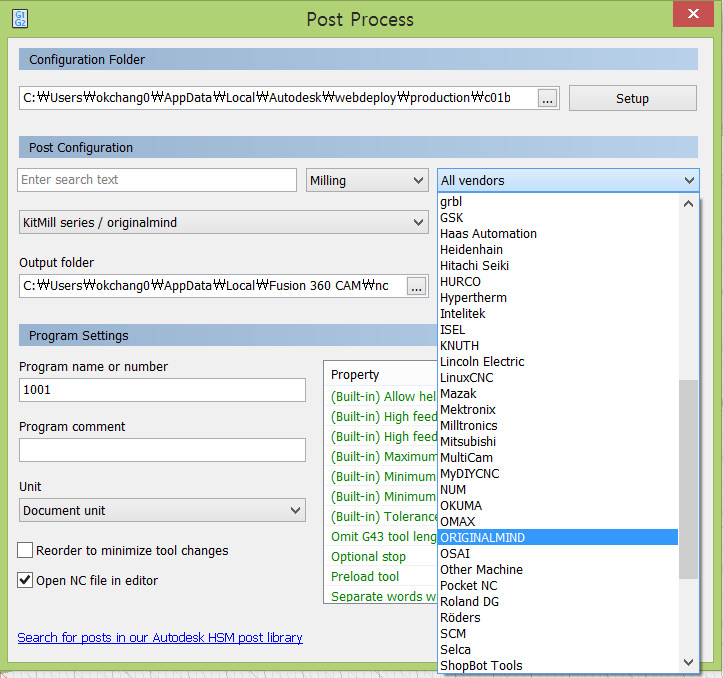The image size is (723, 678).
Task: Select Mazak vendor
Action: pos(558,393)
